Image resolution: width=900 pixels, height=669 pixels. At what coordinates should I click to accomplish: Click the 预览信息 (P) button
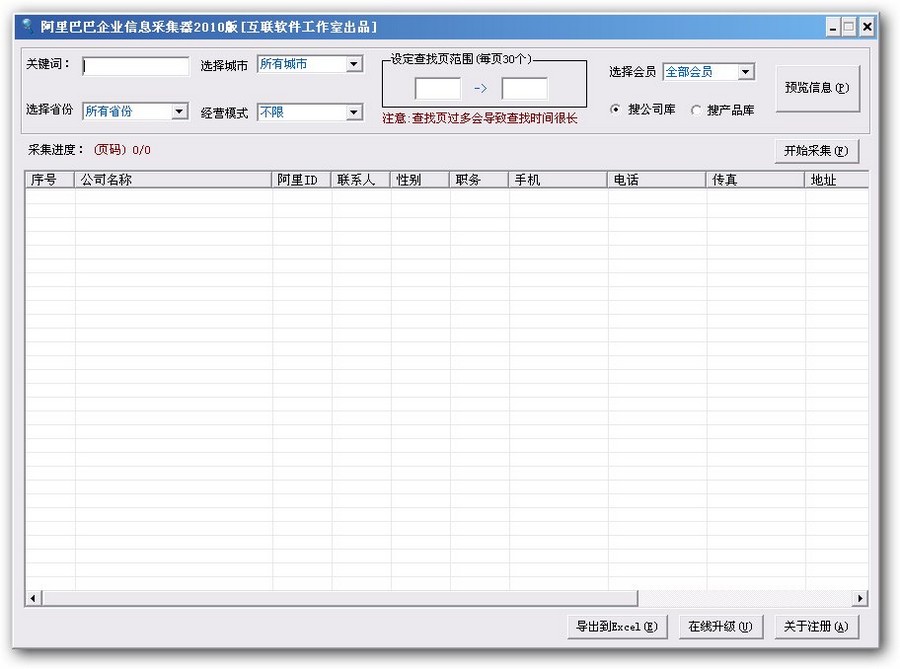pyautogui.click(x=817, y=88)
